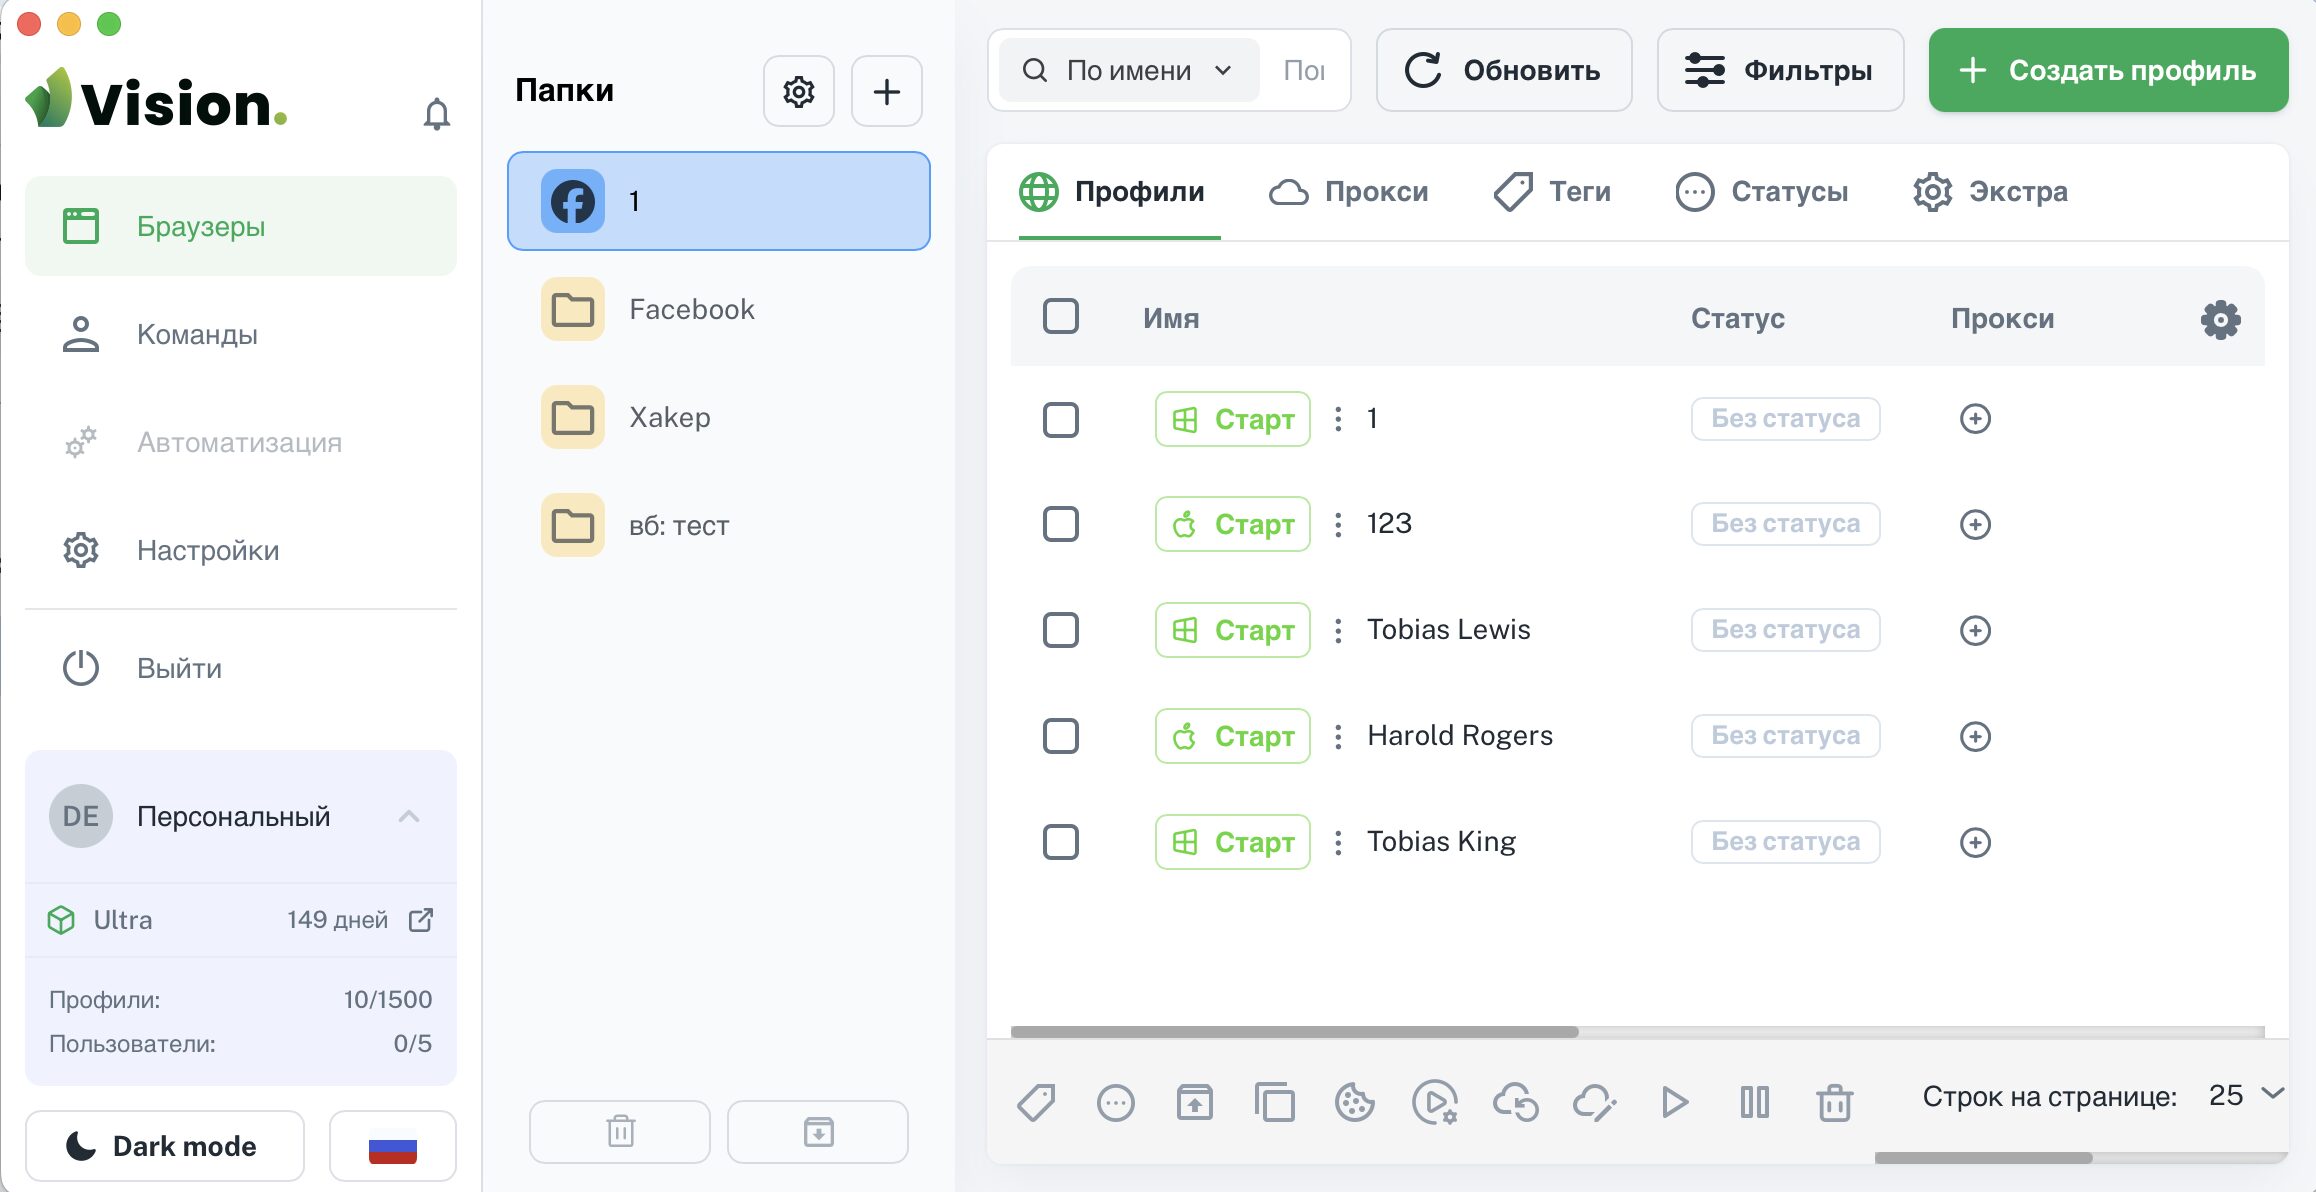Image resolution: width=2316 pixels, height=1192 pixels.
Task: Add proxy for profile 1
Action: click(1975, 418)
